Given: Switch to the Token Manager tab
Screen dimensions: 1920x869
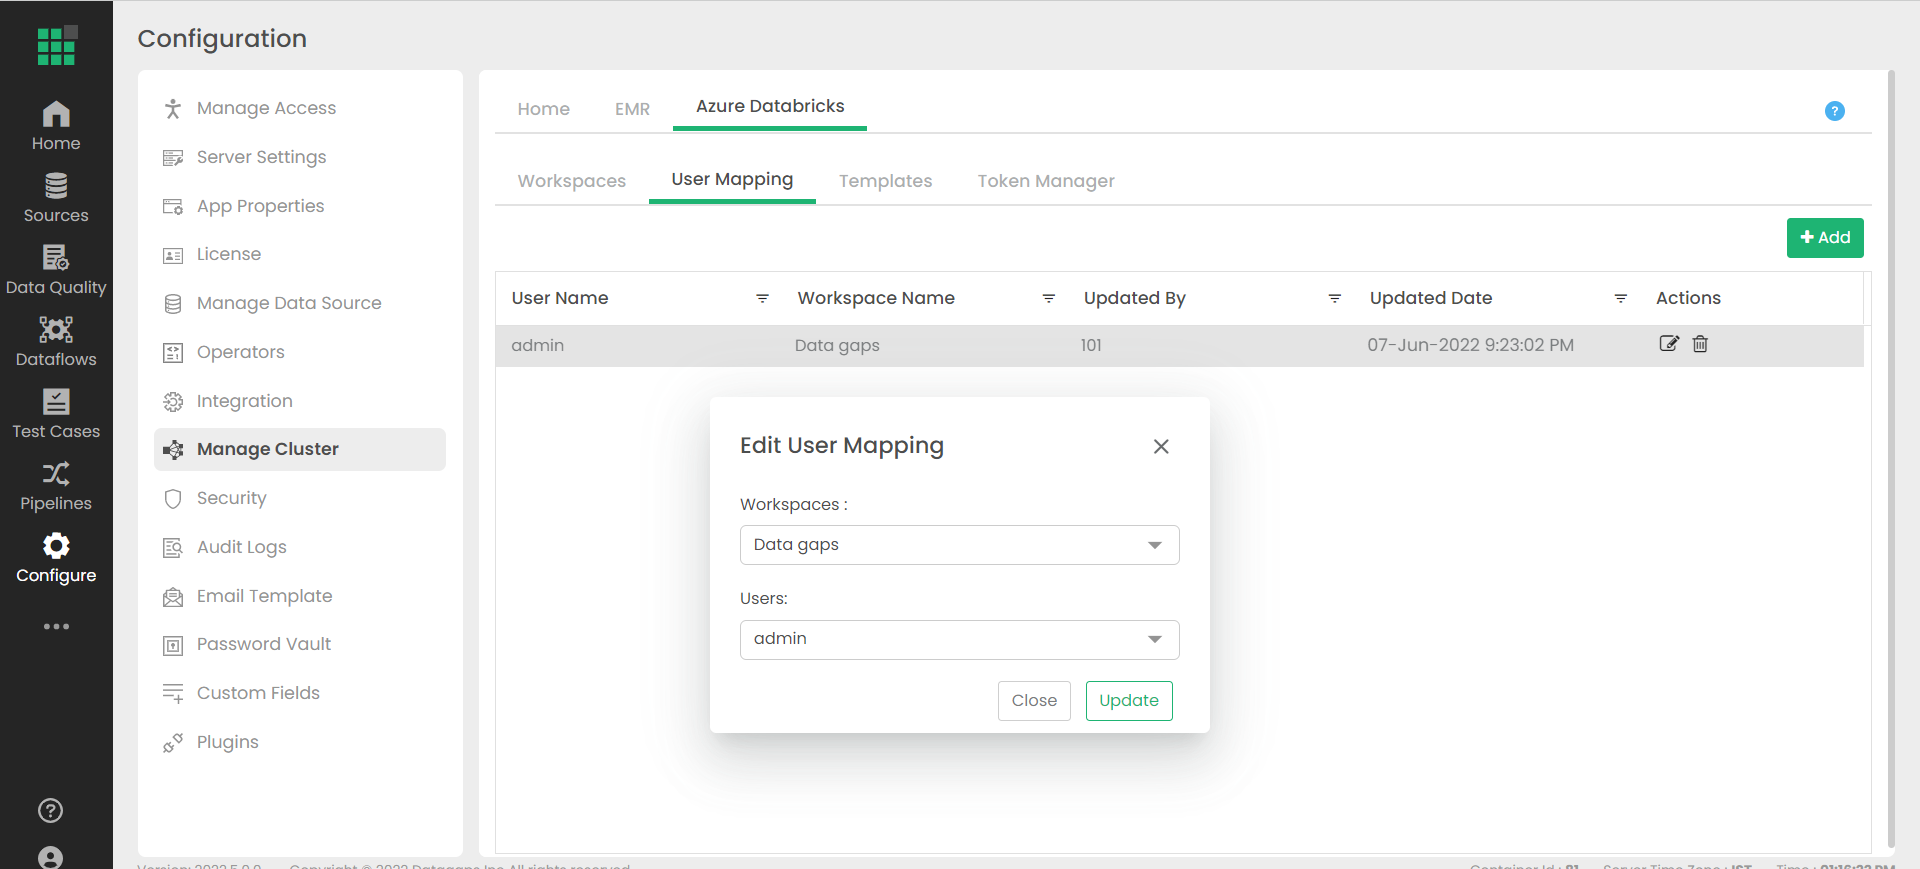Looking at the screenshot, I should [x=1046, y=181].
